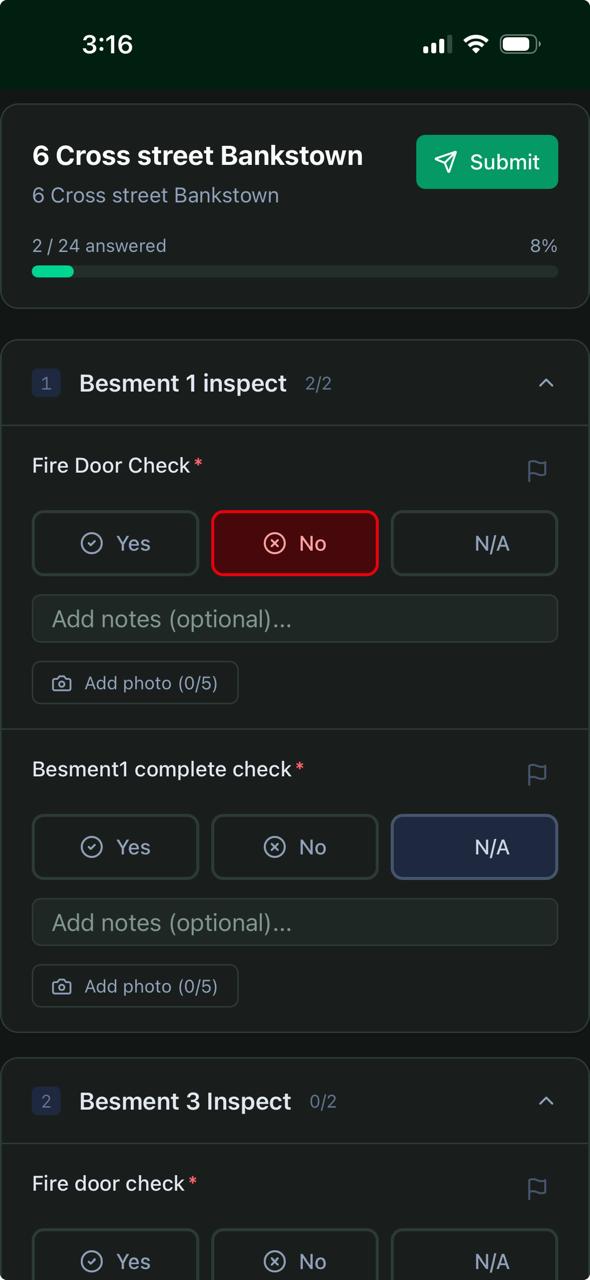The width and height of the screenshot is (590, 1280).
Task: Click the numbered badge for Besment 3 Inspect
Action: coord(46,1101)
